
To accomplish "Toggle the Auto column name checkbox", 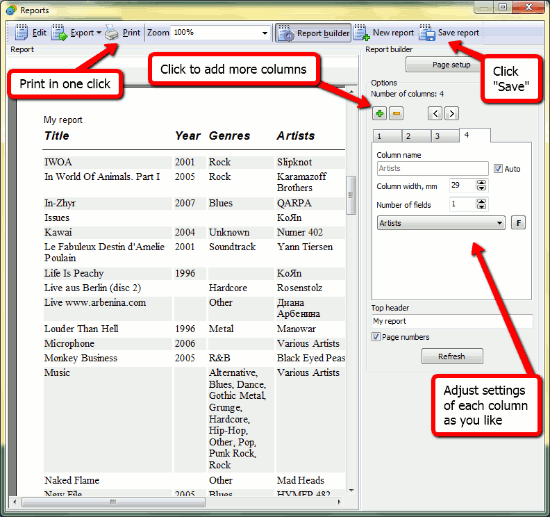I will click(x=498, y=169).
